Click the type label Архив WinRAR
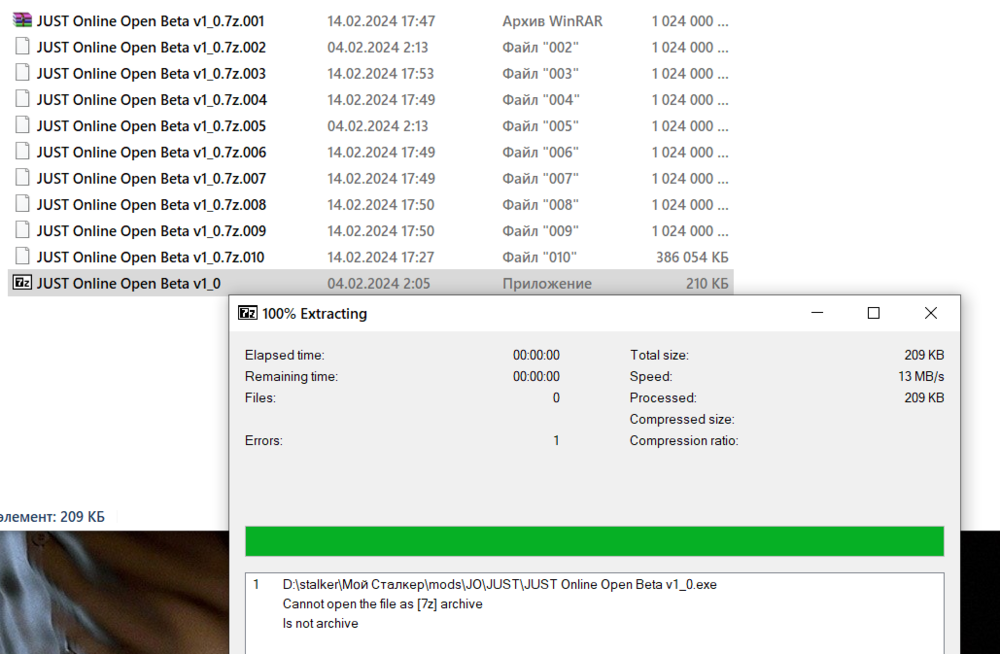Screen dimensions: 1000x654 (552, 21)
